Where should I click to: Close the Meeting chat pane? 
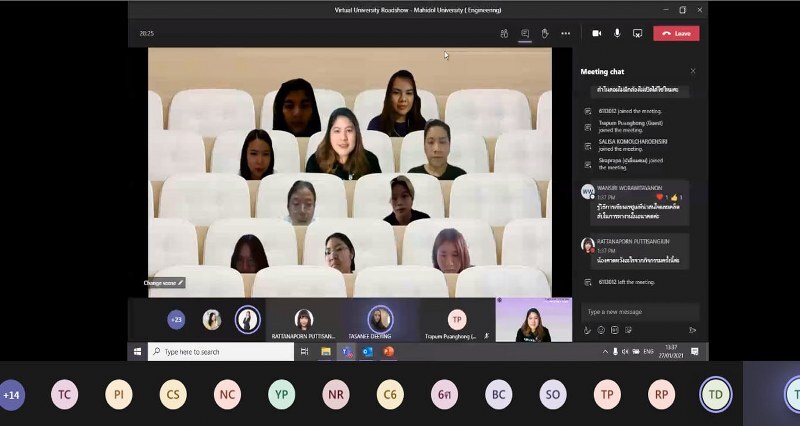click(x=693, y=71)
